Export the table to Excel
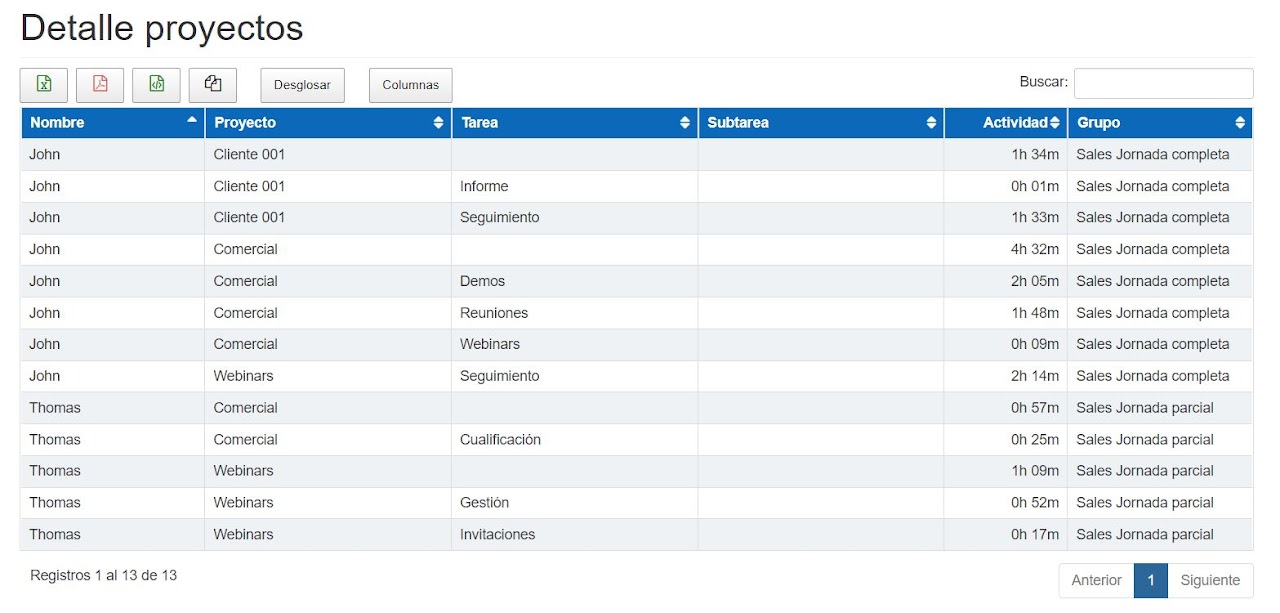The height and width of the screenshot is (613, 1280). pos(44,85)
